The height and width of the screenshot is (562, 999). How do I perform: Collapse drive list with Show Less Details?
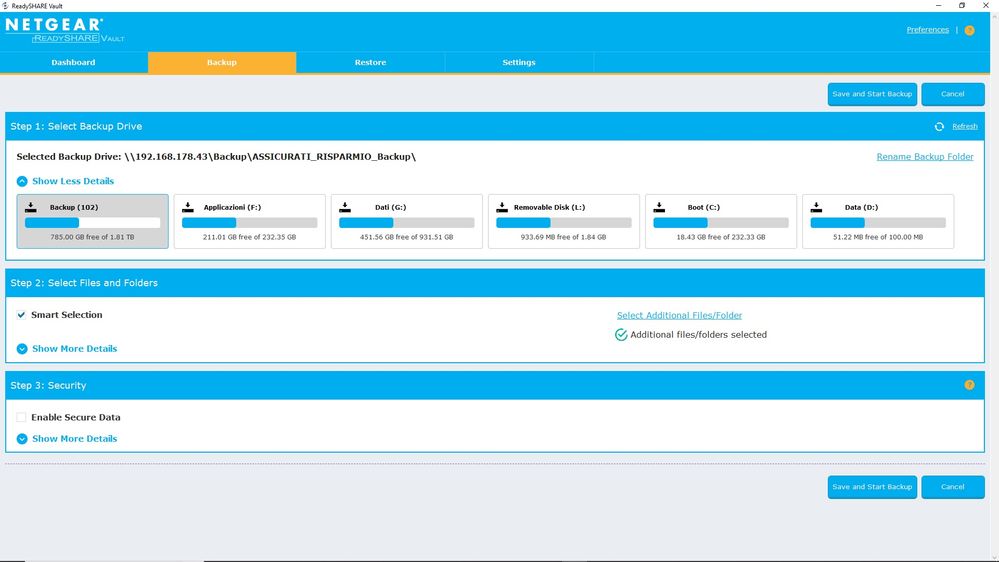65,181
